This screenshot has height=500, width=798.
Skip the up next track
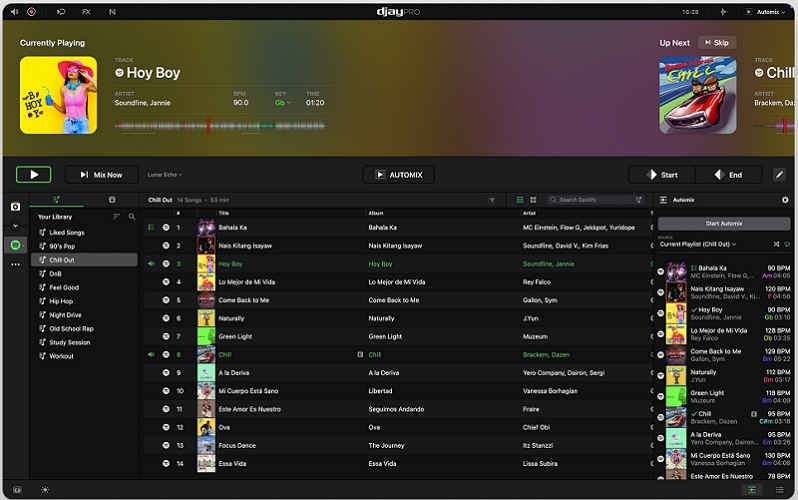click(717, 43)
